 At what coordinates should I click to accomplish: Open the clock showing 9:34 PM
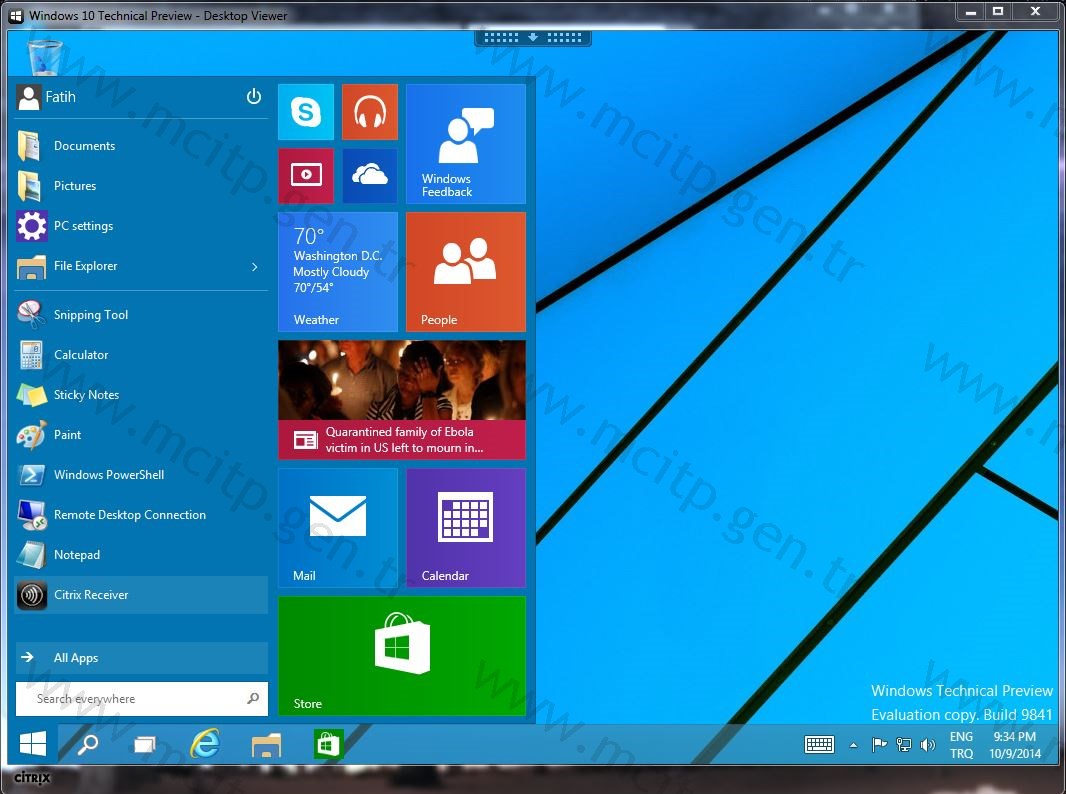coord(1014,745)
